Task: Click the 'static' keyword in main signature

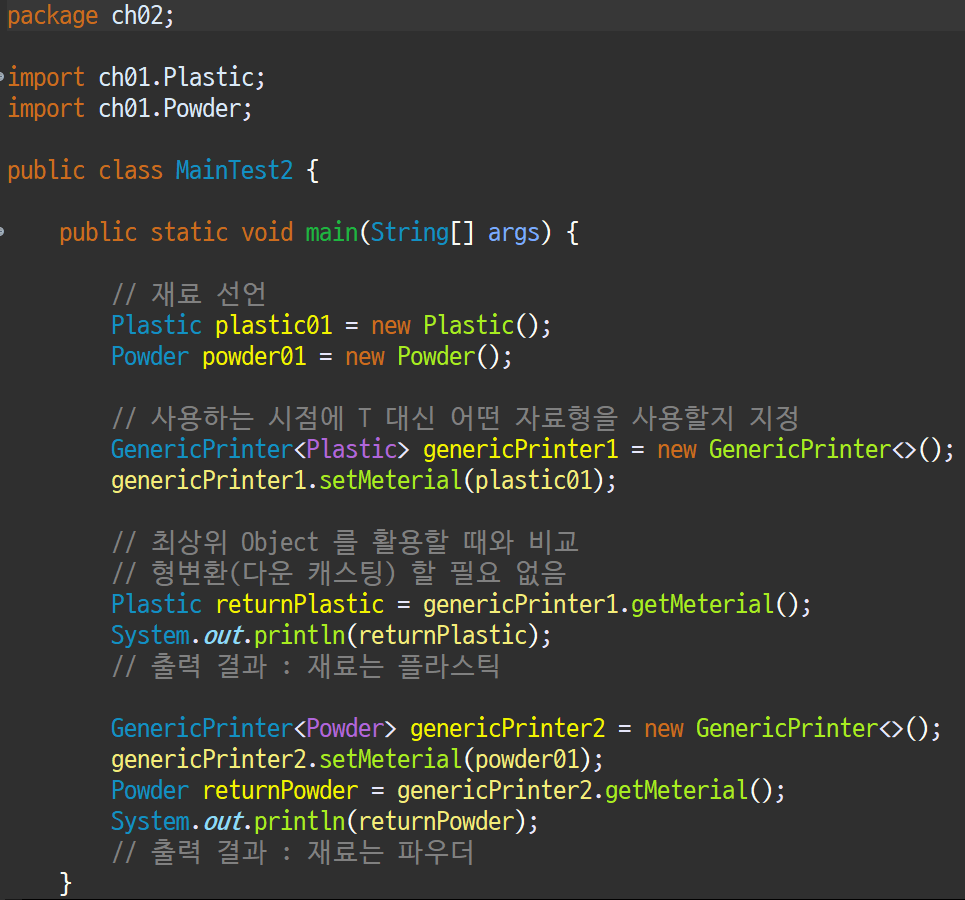Action: pos(189,232)
